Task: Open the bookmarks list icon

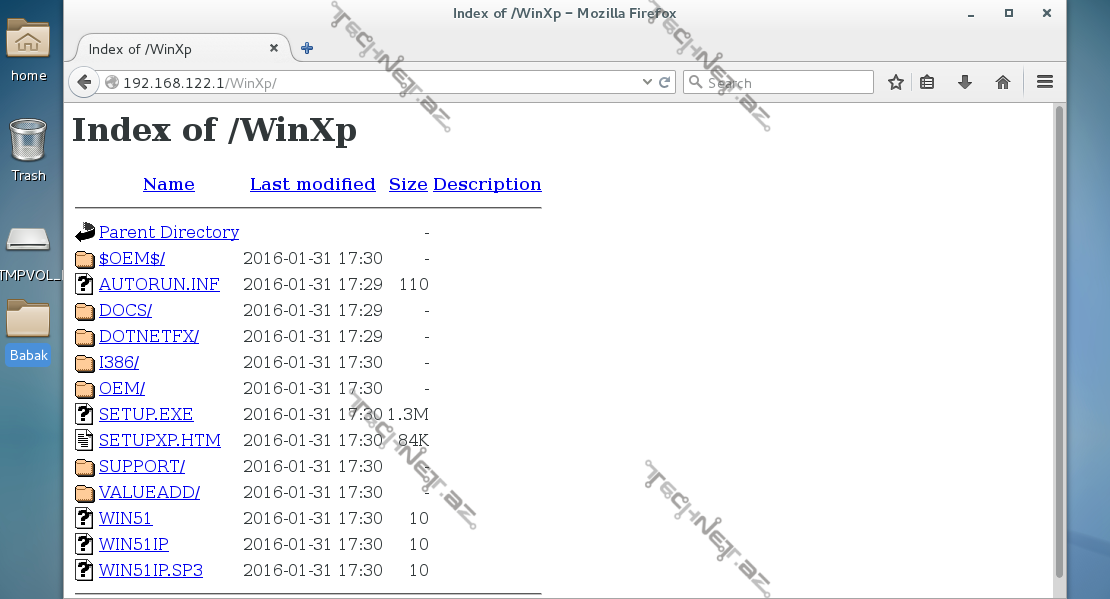Action: point(927,83)
